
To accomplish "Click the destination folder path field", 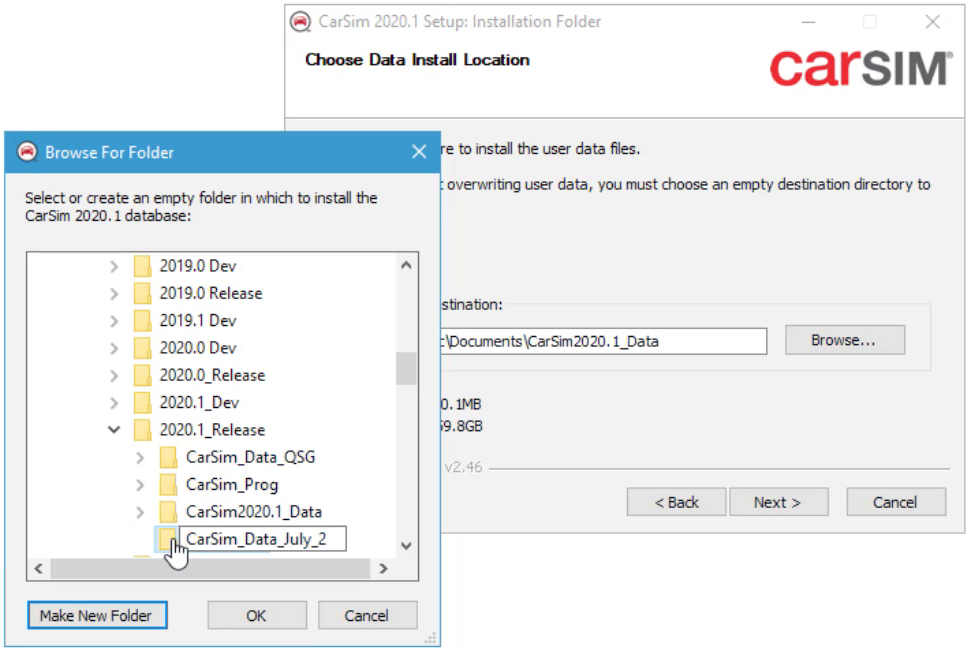I will [603, 341].
